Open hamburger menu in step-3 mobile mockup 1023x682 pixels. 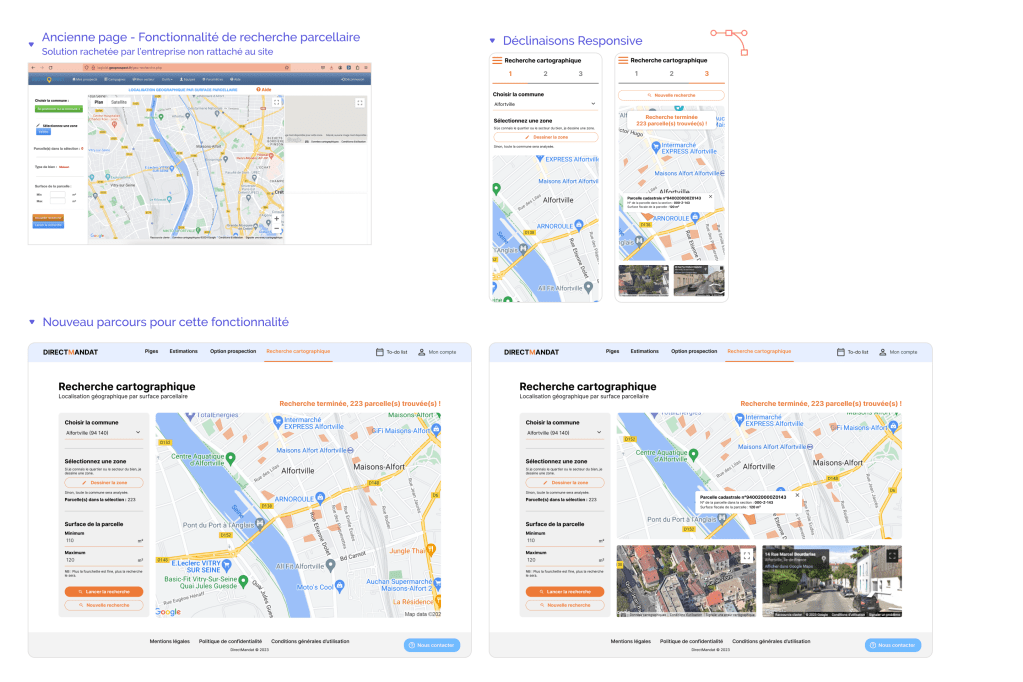[623, 60]
